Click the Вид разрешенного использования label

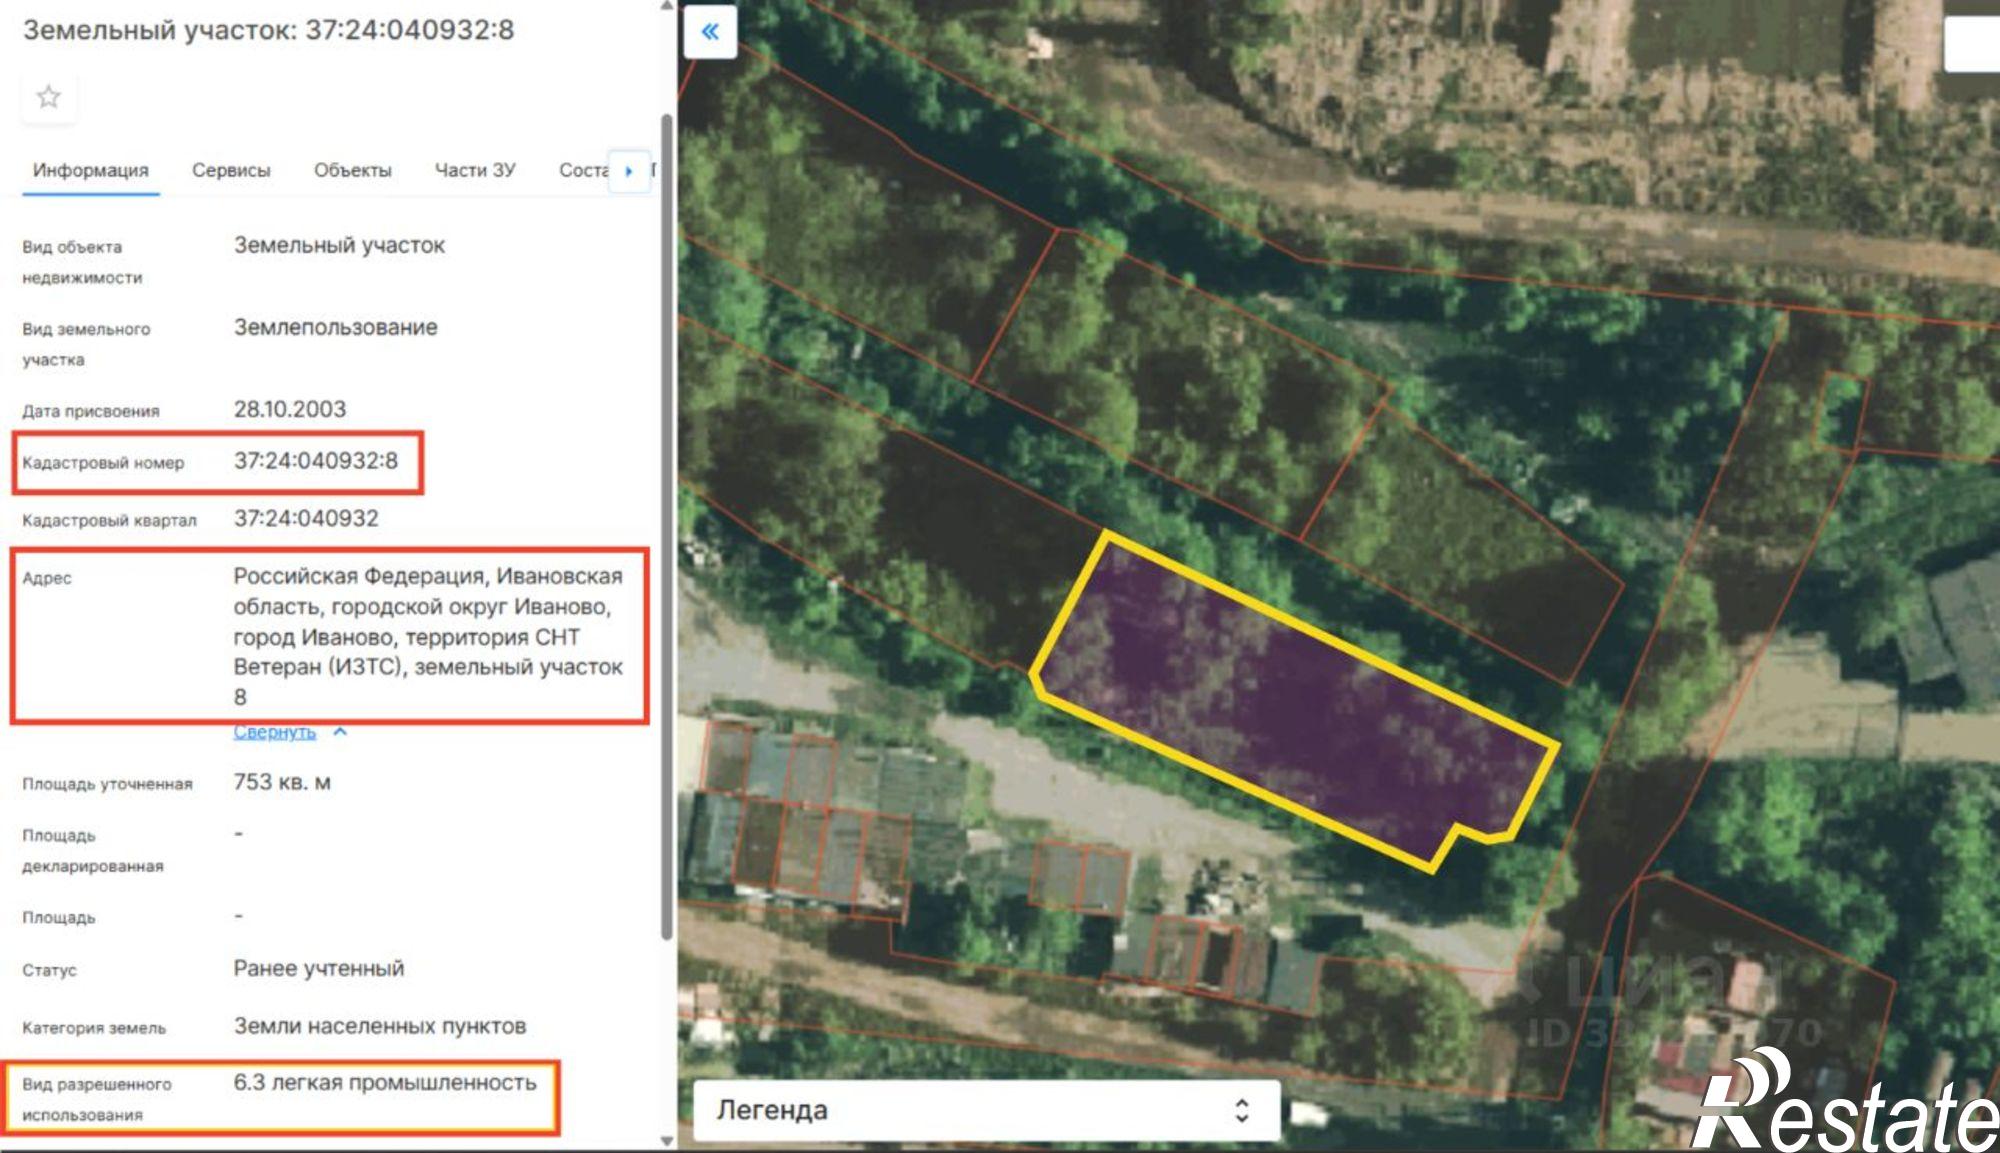tap(97, 1099)
